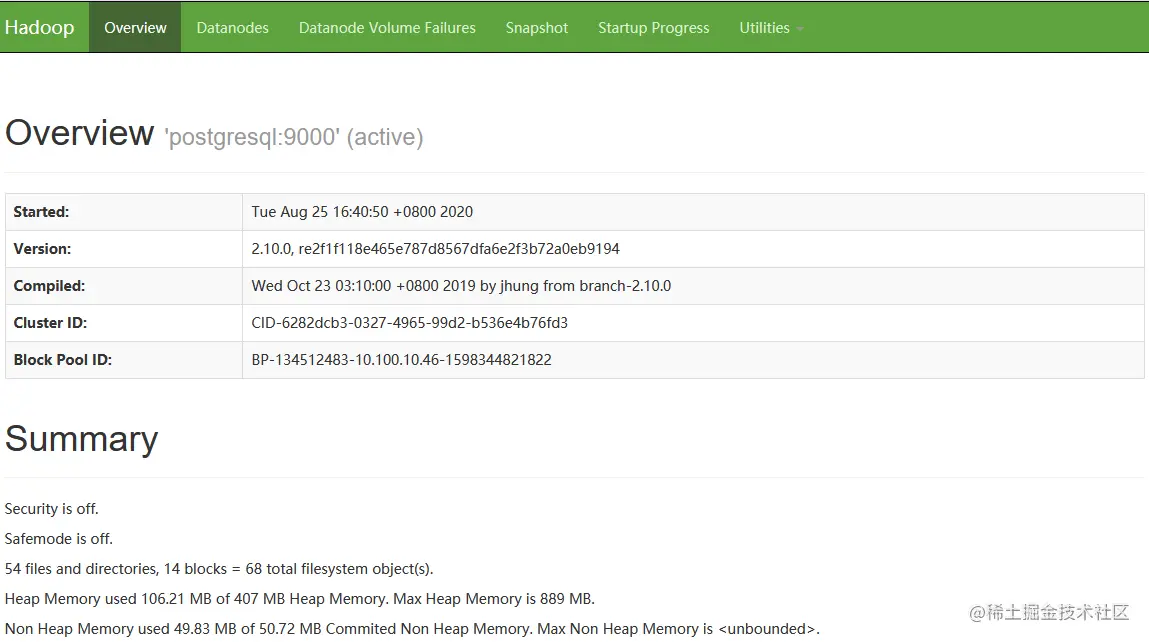Open the Startup Progress tab
Screen dimensions: 1149x642
pyautogui.click(x=654, y=27)
